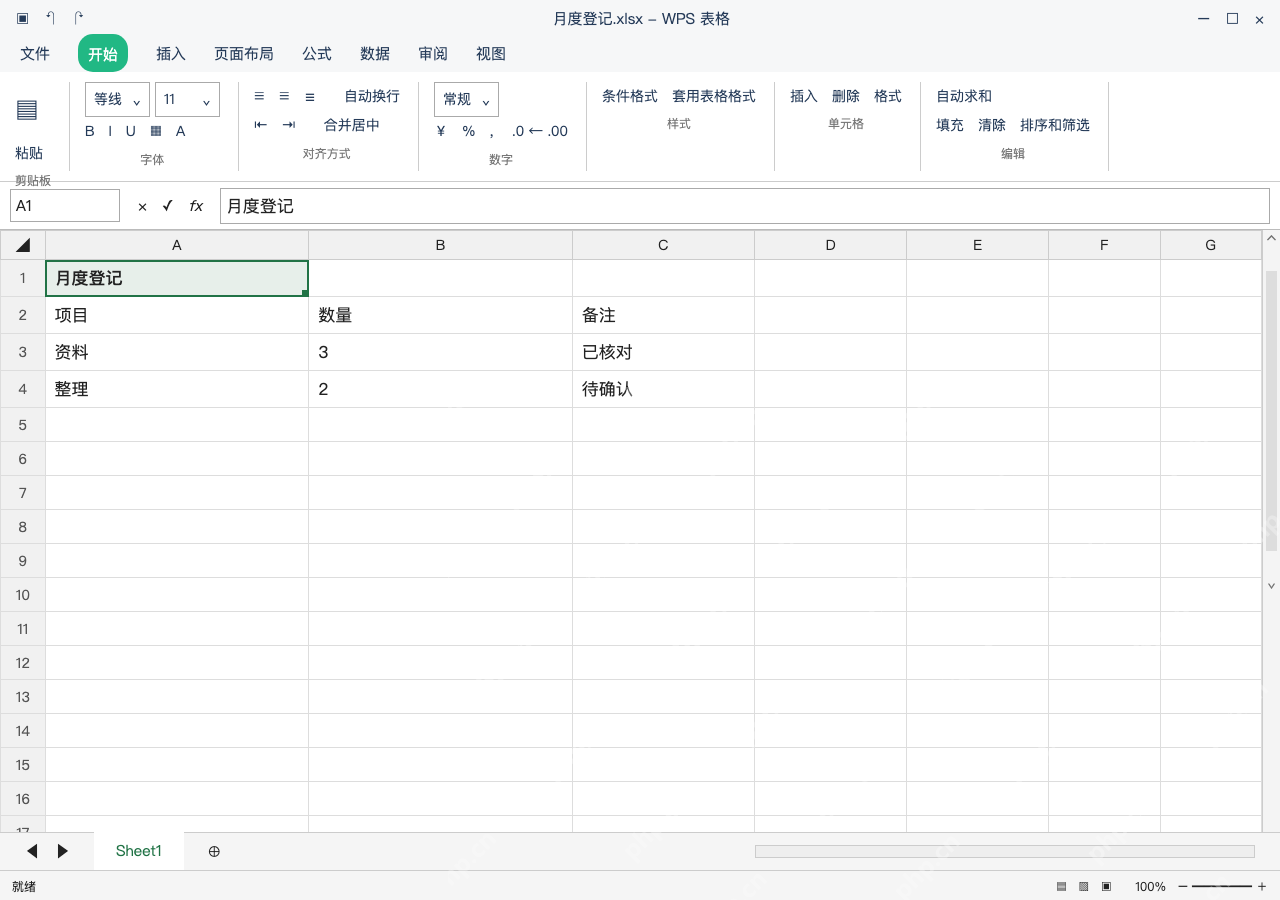Open 条件格式 conditional formatting
Viewport: 1280px width, 900px height.
pos(630,96)
